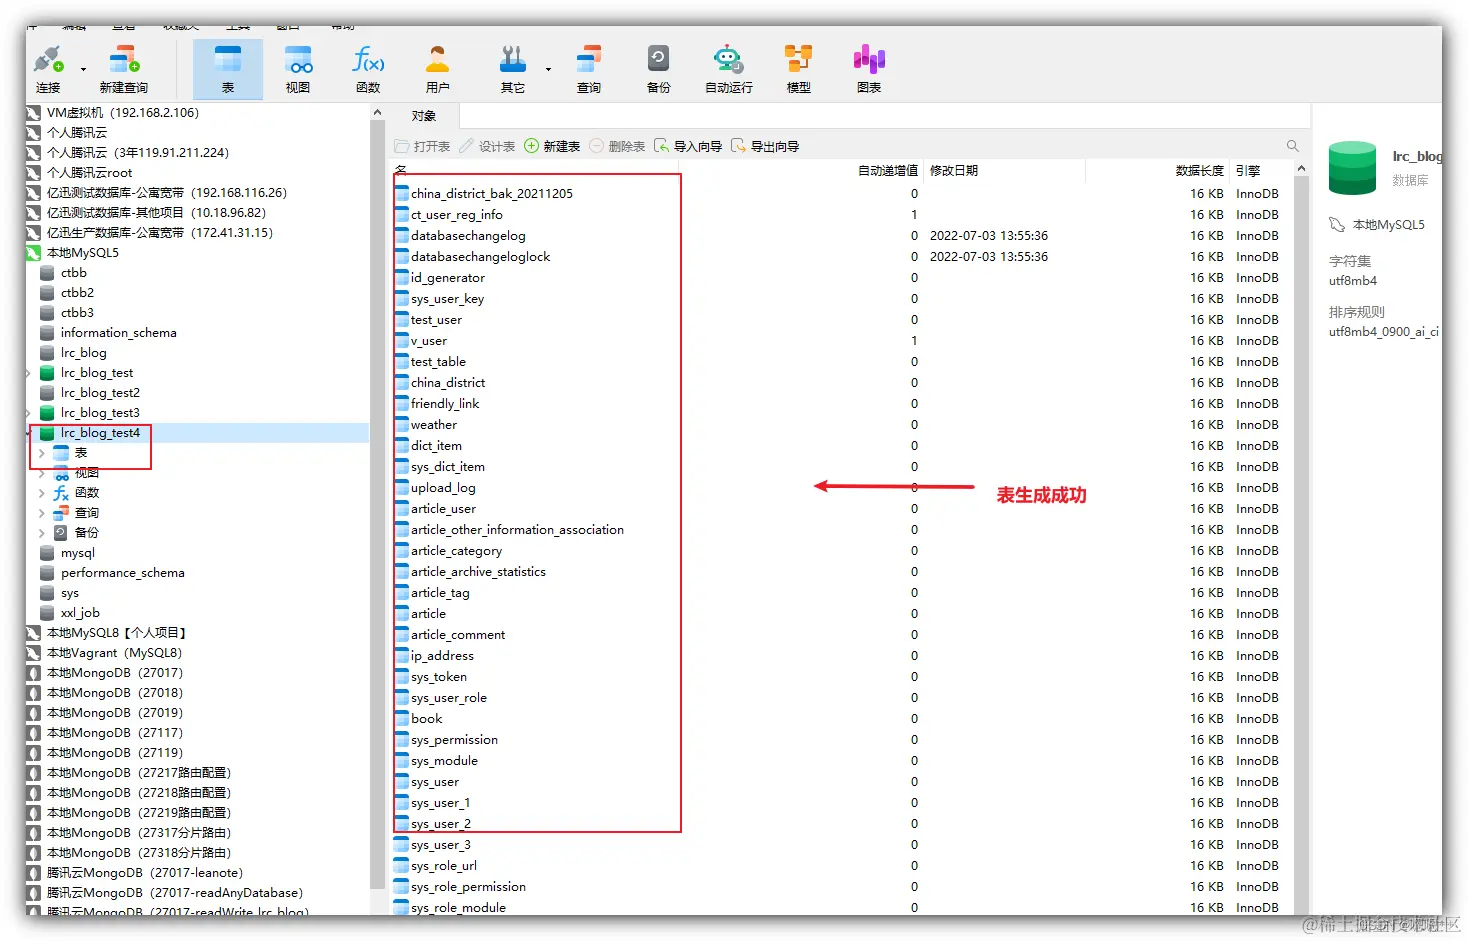Click the 设计表 design table button

pos(487,146)
